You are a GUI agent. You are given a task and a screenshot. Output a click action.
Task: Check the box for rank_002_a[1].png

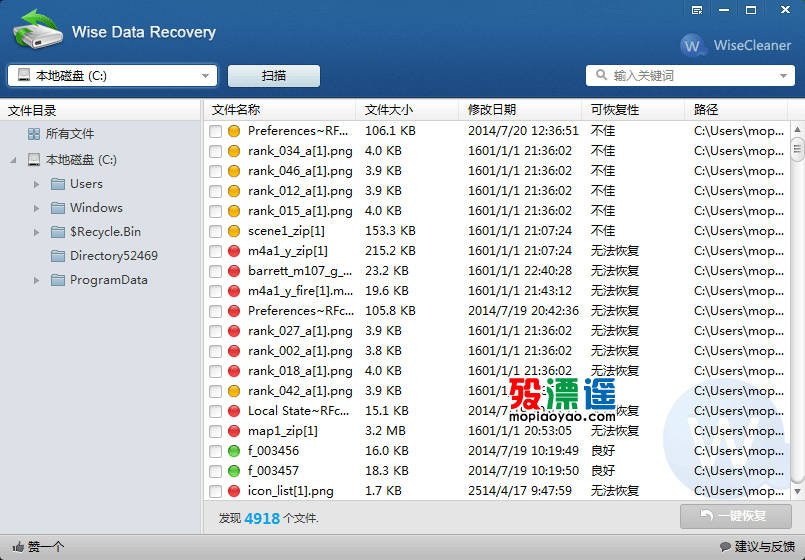point(216,352)
